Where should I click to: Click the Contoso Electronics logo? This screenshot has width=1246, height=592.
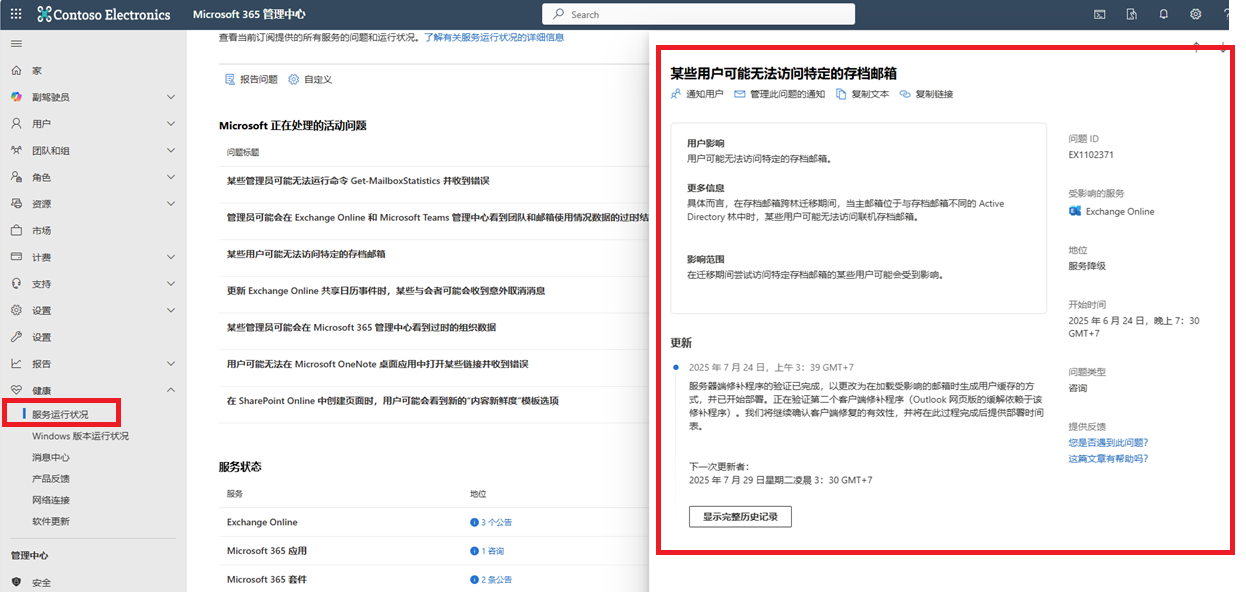(x=104, y=14)
